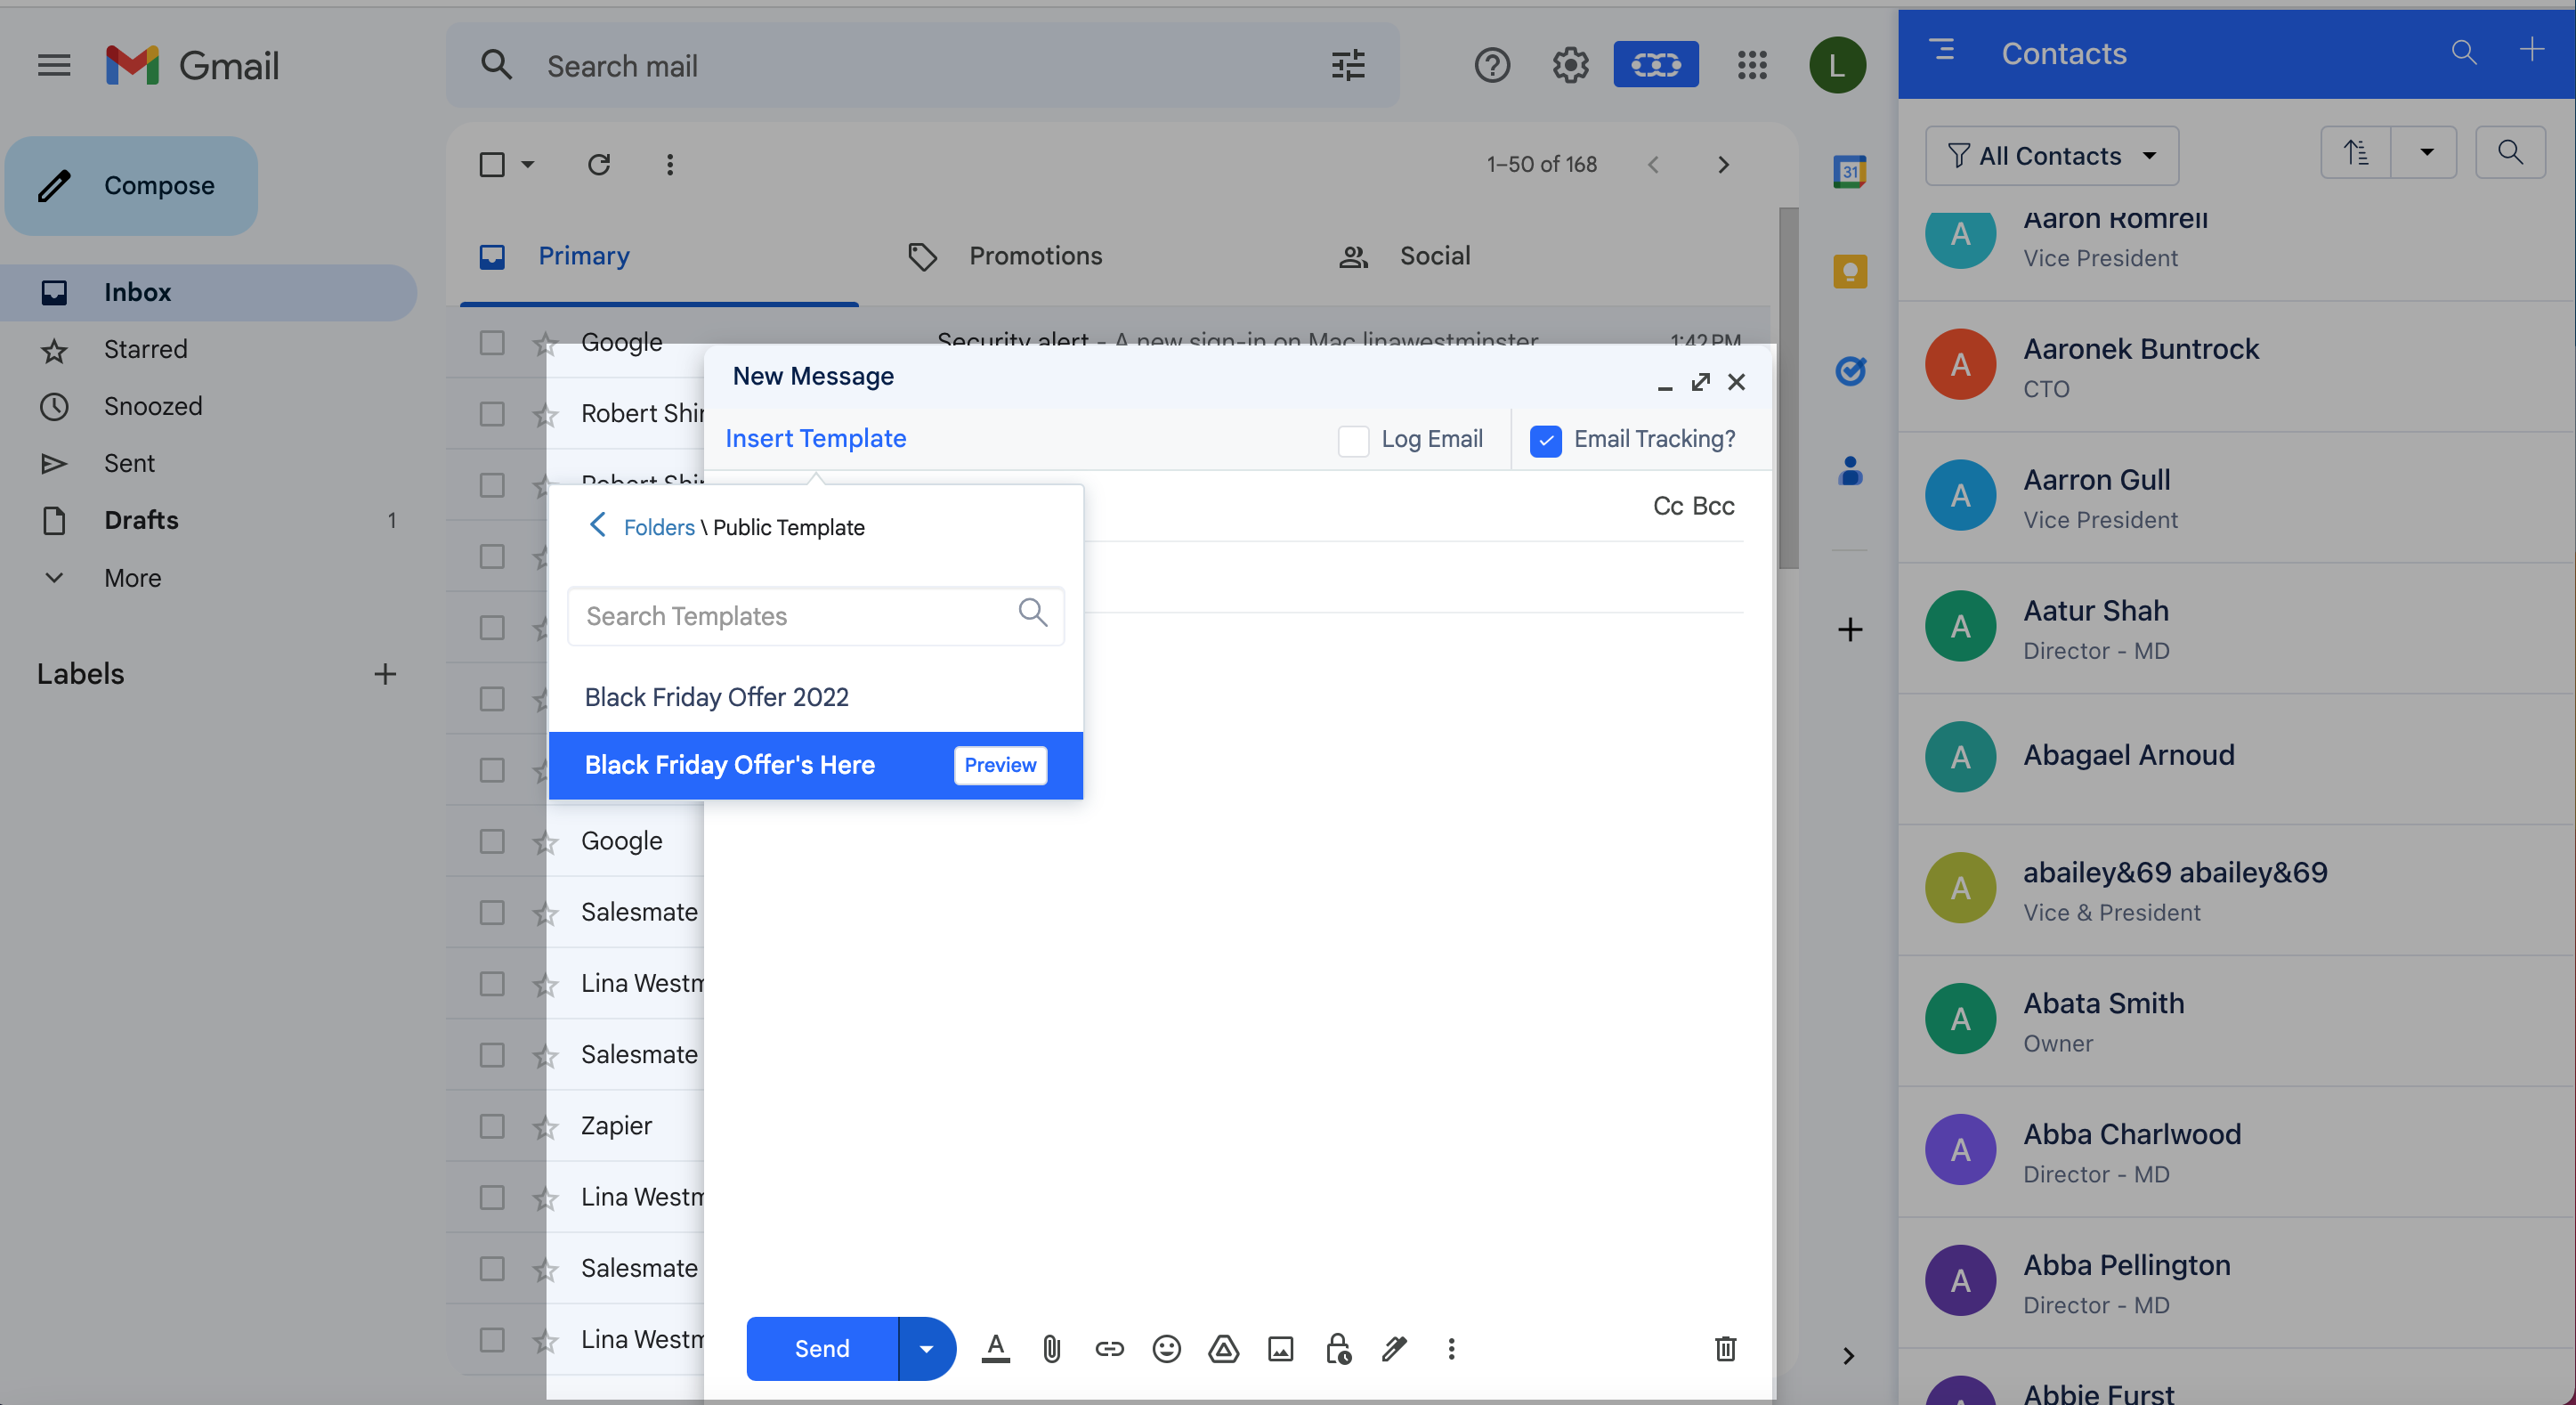
Task: Switch to the Promotions tab
Action: [1035, 256]
